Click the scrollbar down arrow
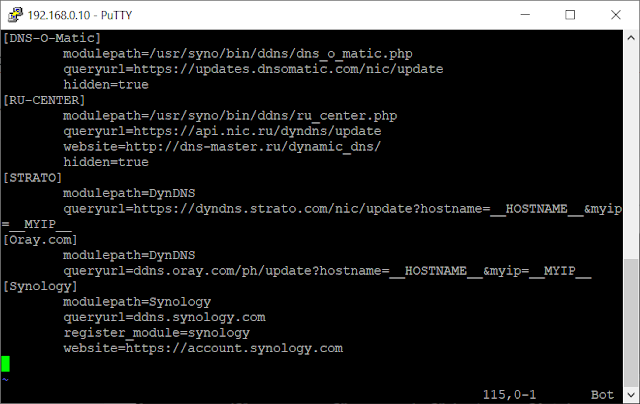The width and height of the screenshot is (640, 404). click(x=631, y=395)
